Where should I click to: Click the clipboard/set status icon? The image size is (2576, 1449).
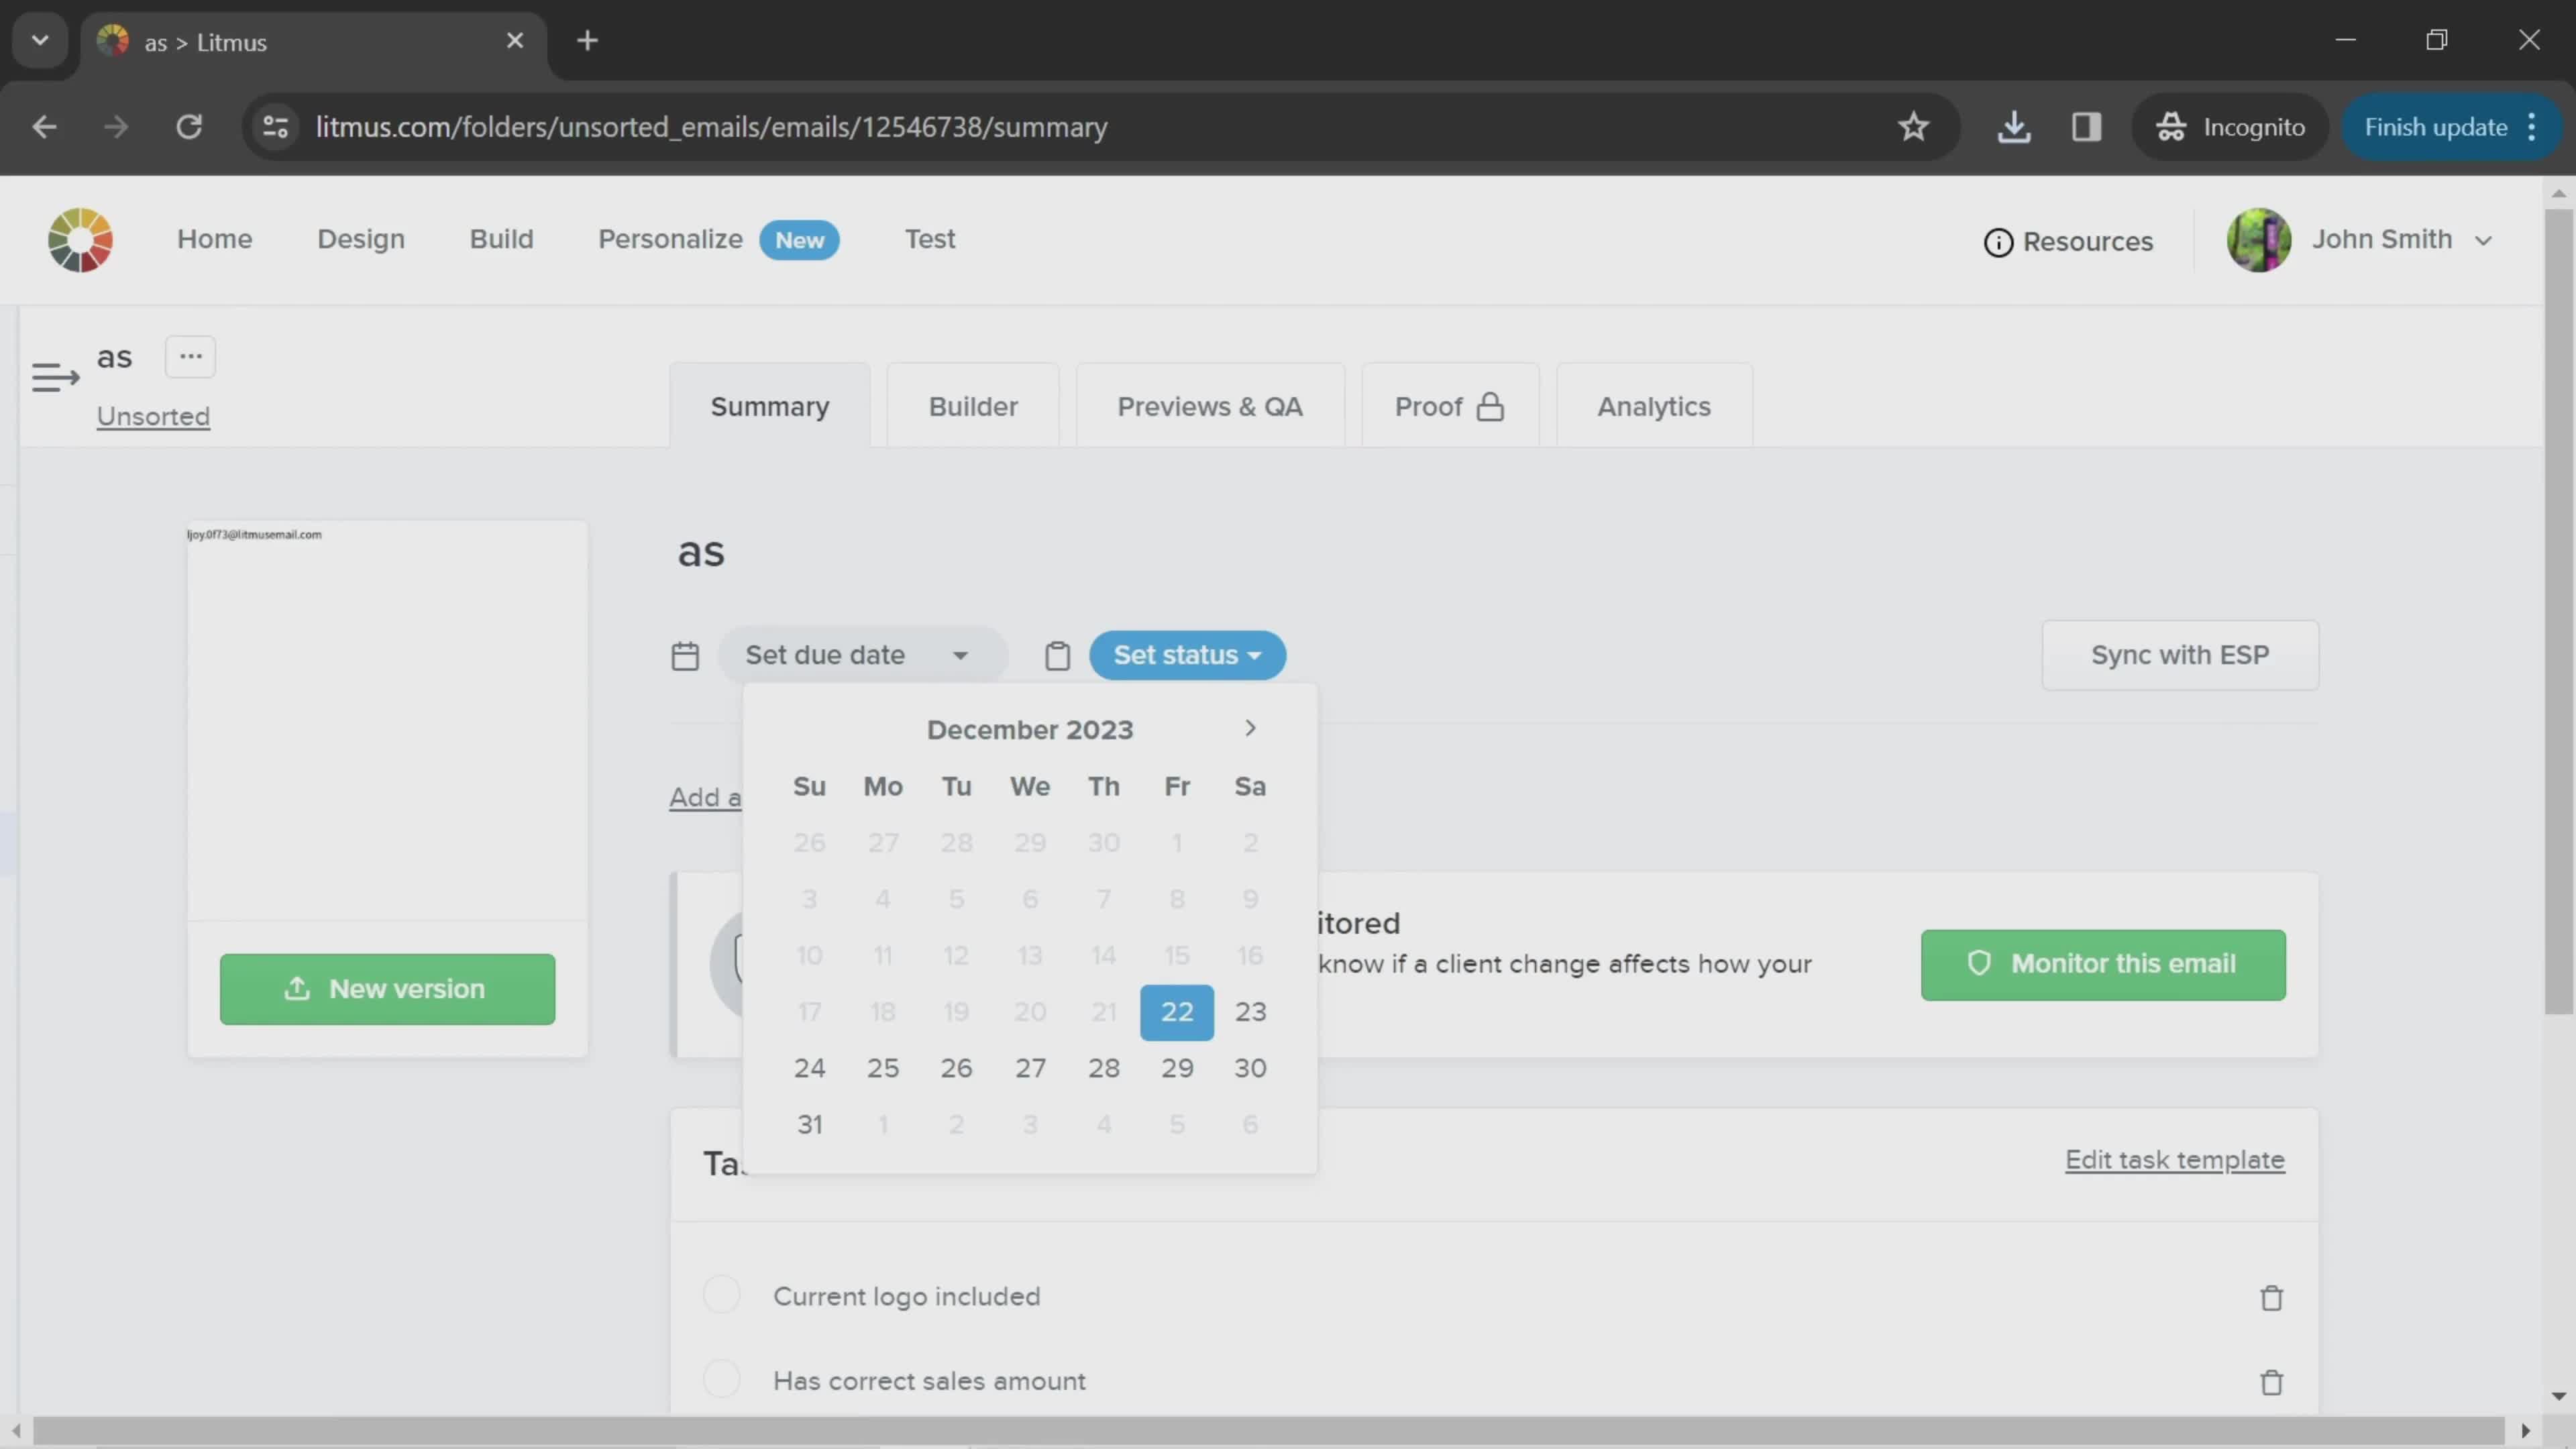pyautogui.click(x=1057, y=656)
